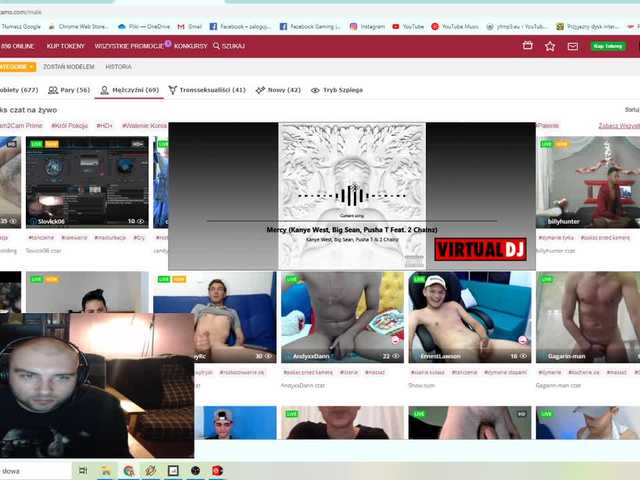This screenshot has width=640, height=480.
Task: Click the AndyxxDann czat link
Action: tap(302, 385)
